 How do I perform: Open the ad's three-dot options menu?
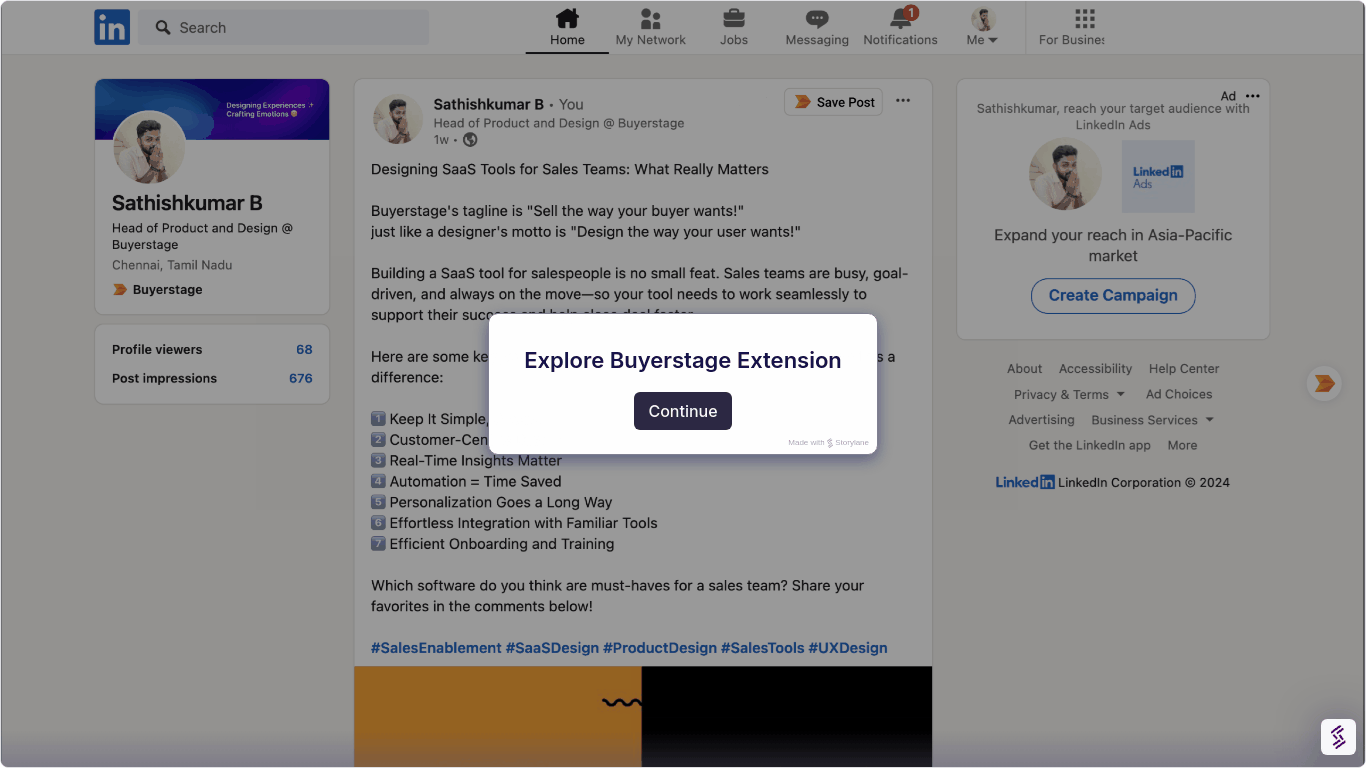click(x=1253, y=96)
